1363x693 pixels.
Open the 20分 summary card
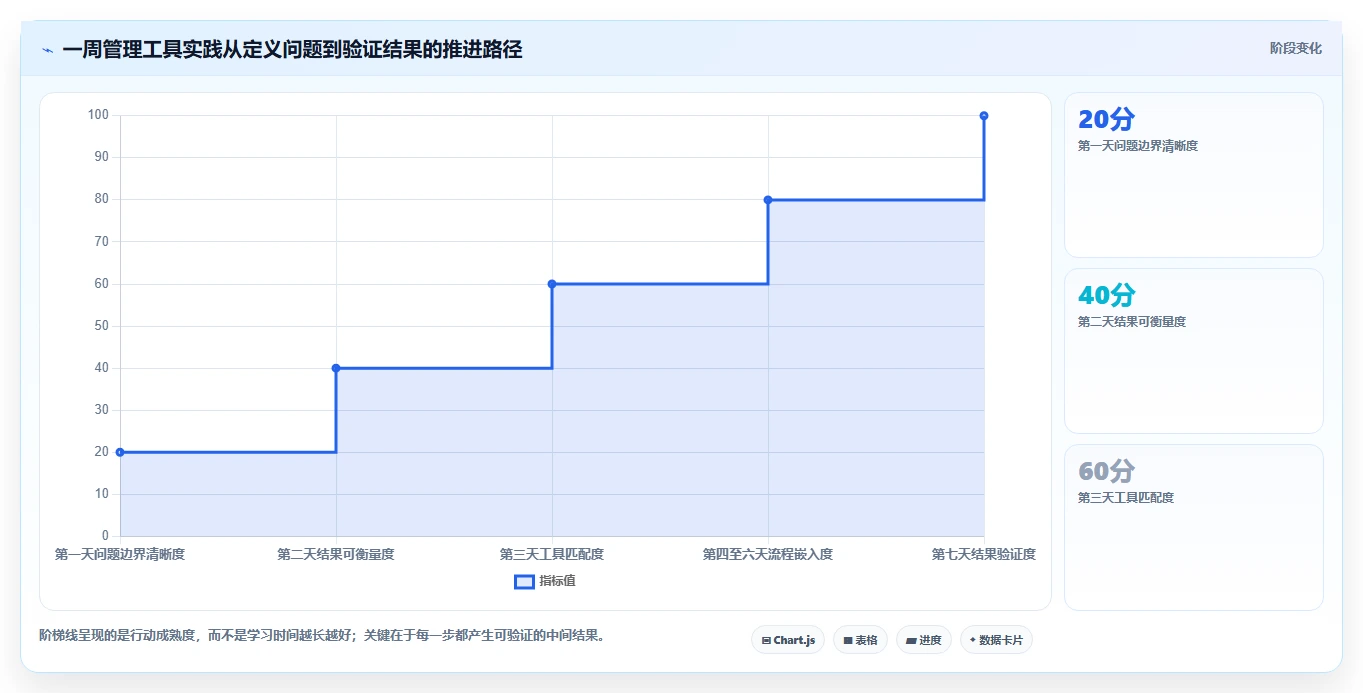point(1194,175)
